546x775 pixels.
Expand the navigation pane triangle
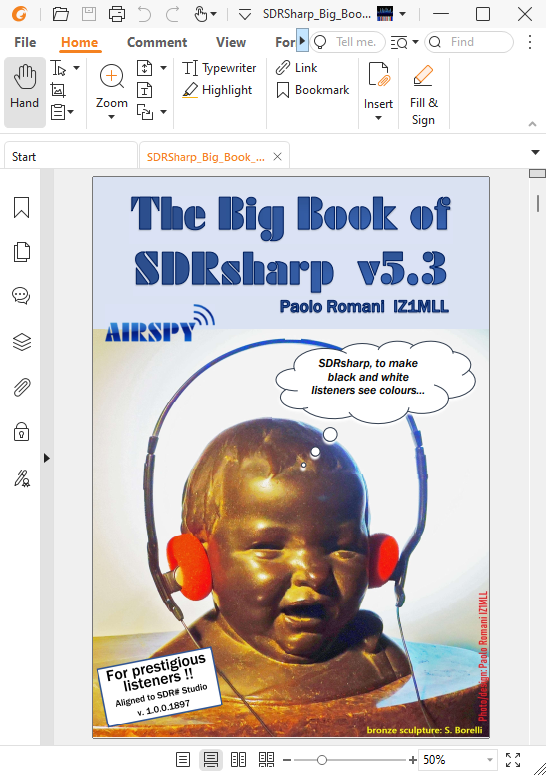tap(46, 458)
